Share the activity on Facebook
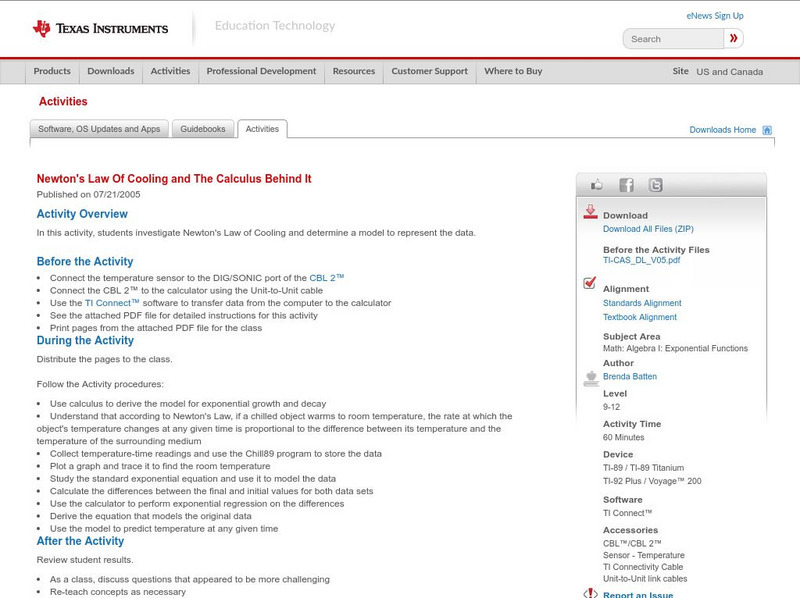 point(626,185)
